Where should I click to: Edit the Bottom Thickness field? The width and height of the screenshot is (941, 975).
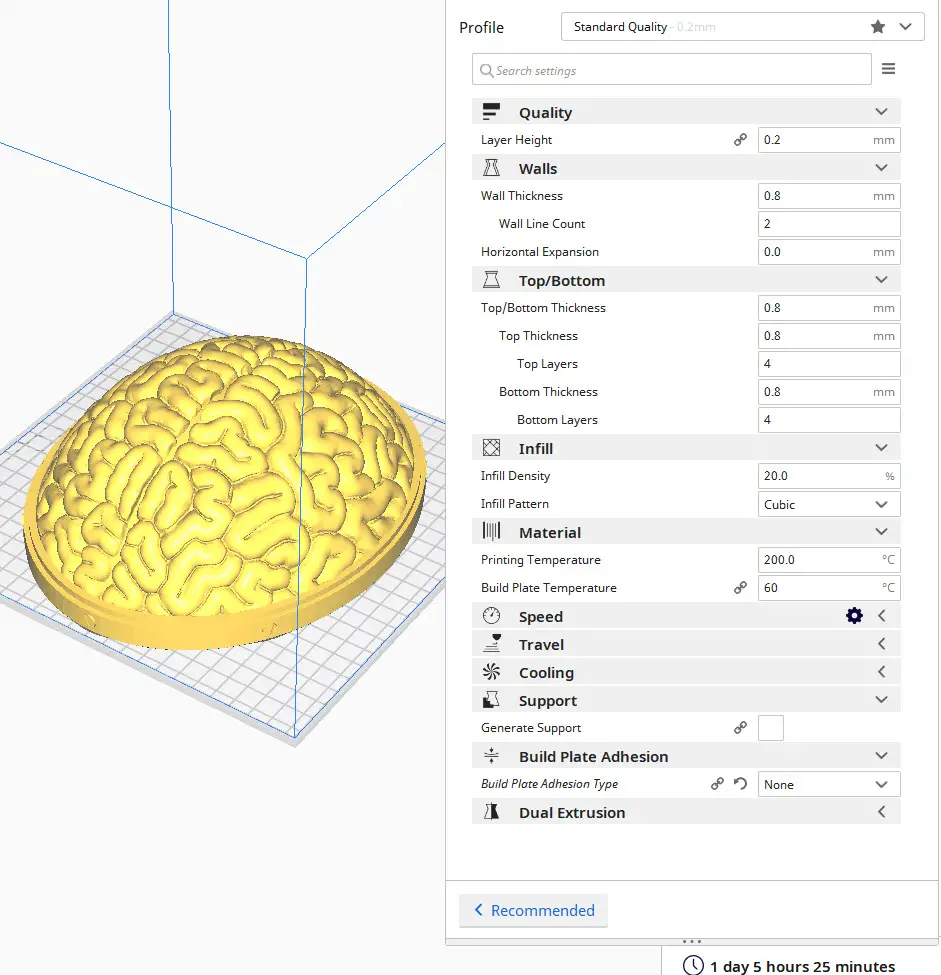[x=829, y=392]
